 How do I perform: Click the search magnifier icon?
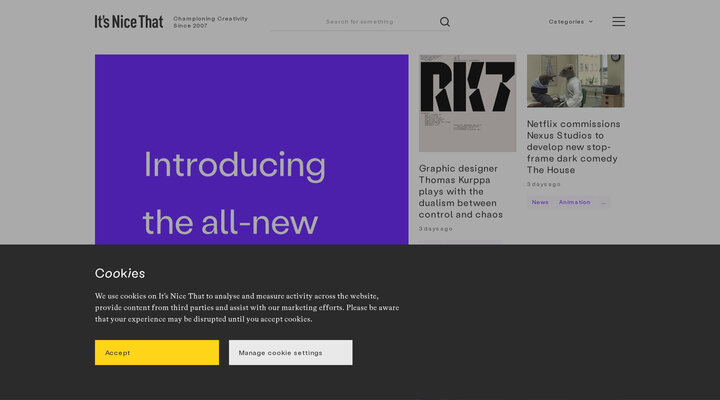point(445,21)
